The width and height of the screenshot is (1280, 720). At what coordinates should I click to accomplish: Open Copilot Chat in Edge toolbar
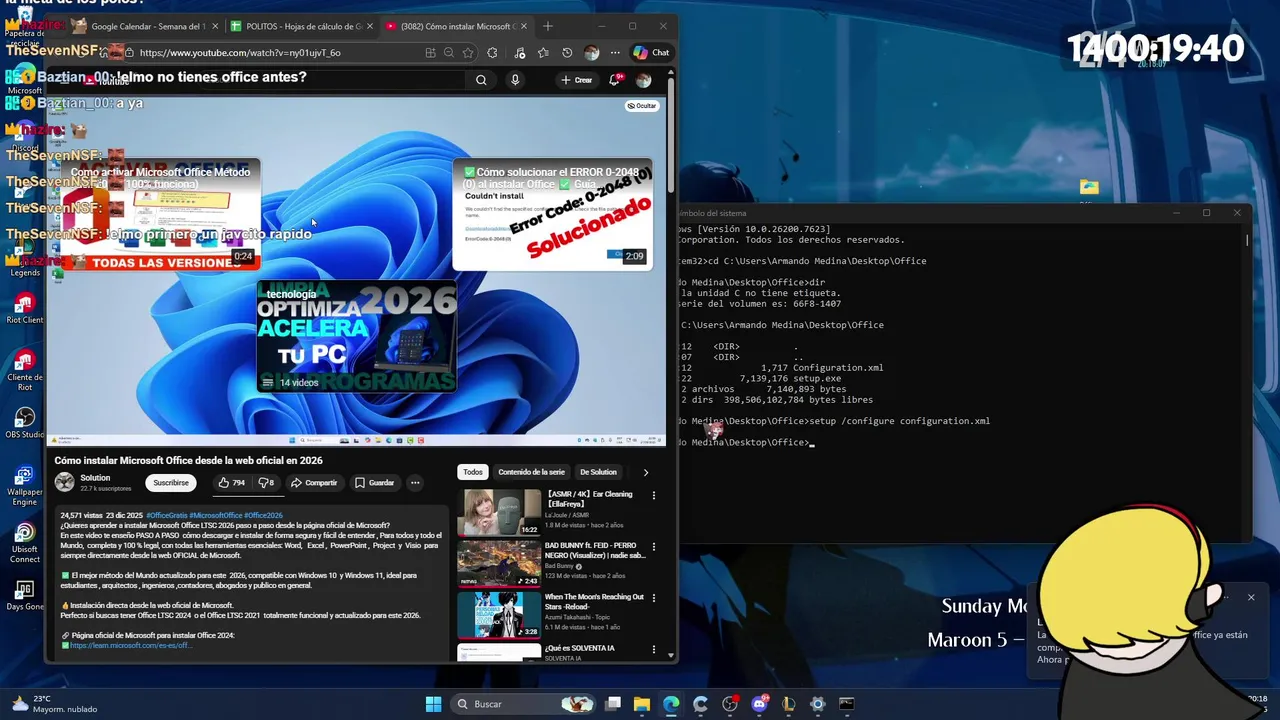pos(651,53)
